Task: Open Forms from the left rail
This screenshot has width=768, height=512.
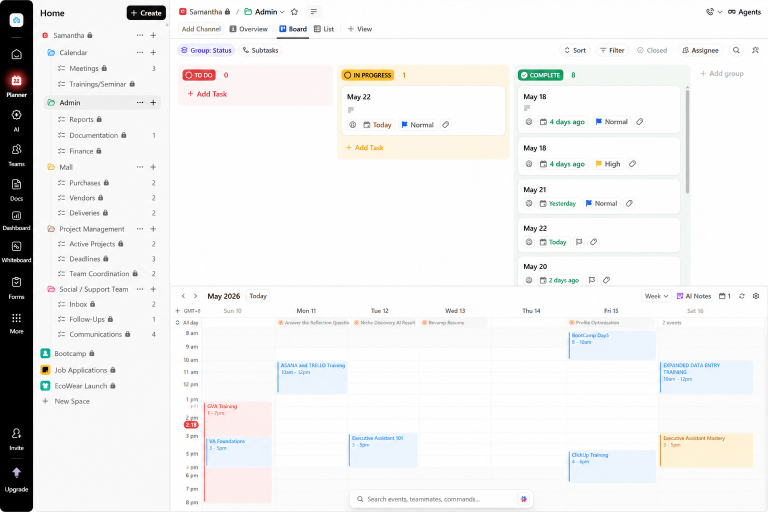Action: tap(16, 288)
